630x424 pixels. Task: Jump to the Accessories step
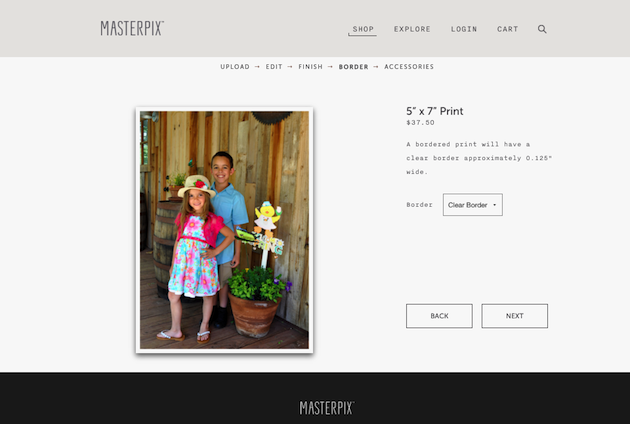coord(409,67)
